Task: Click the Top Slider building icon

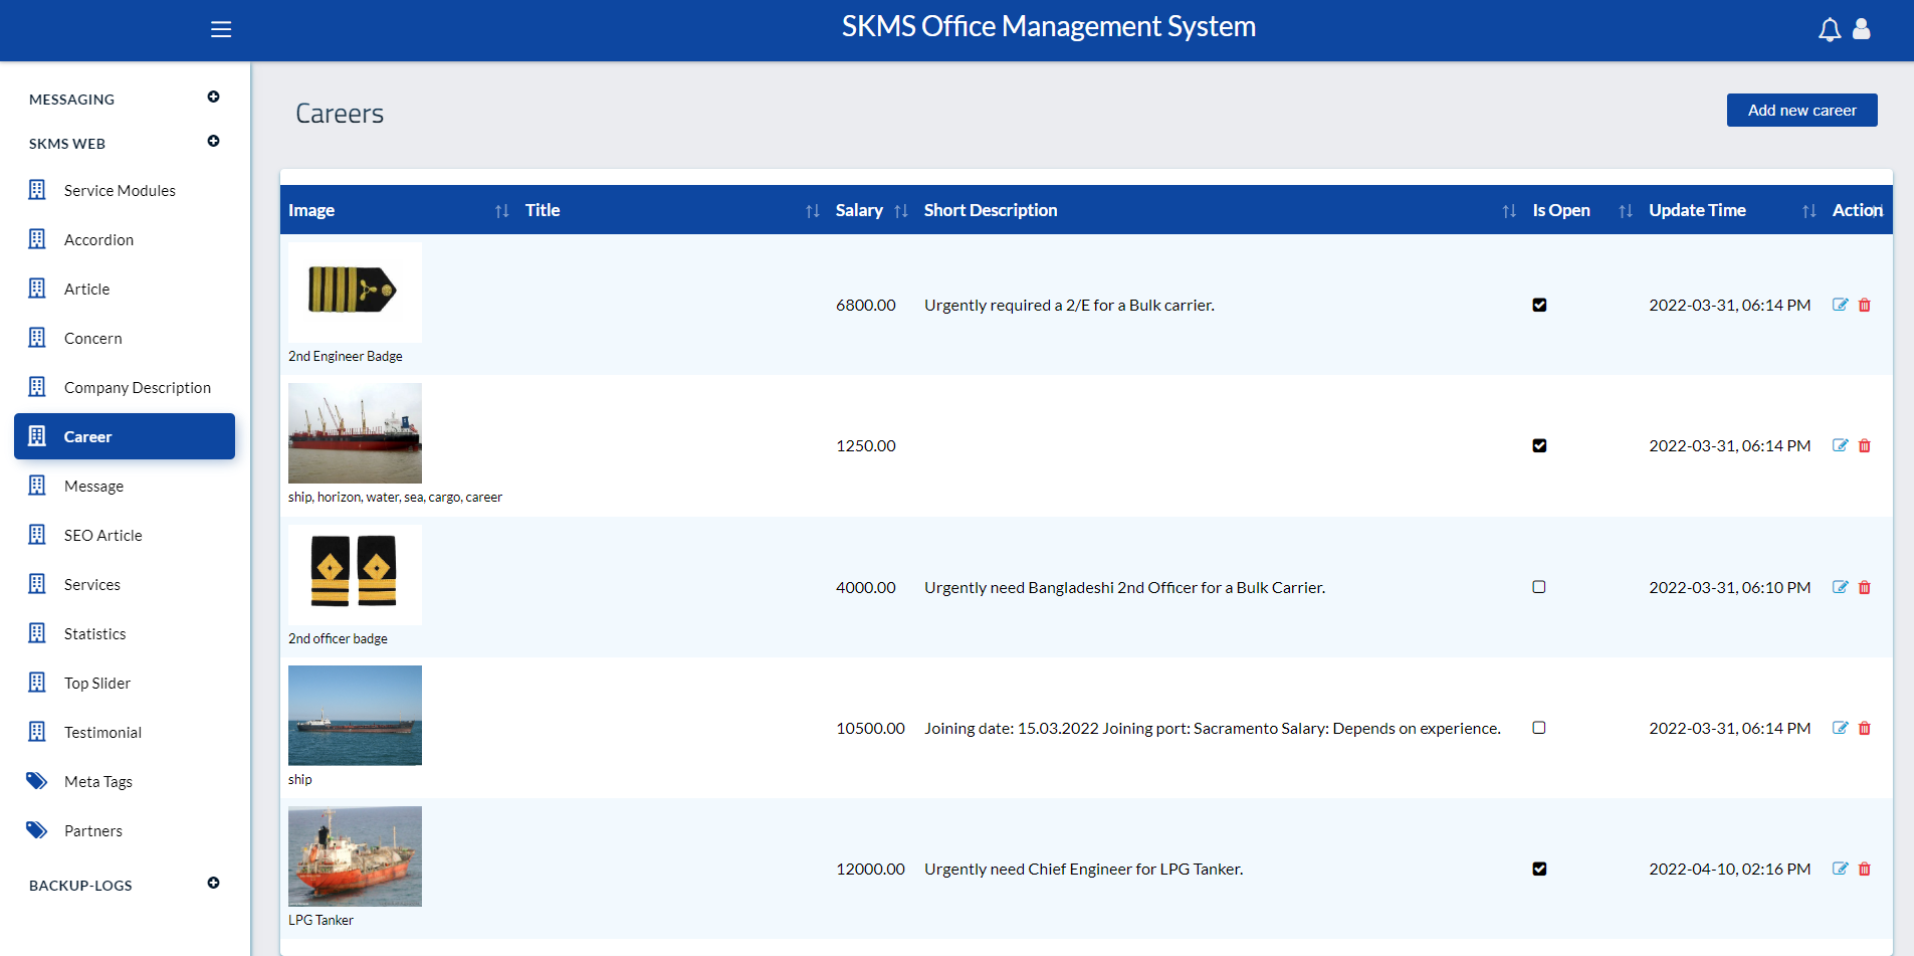Action: pos(37,682)
